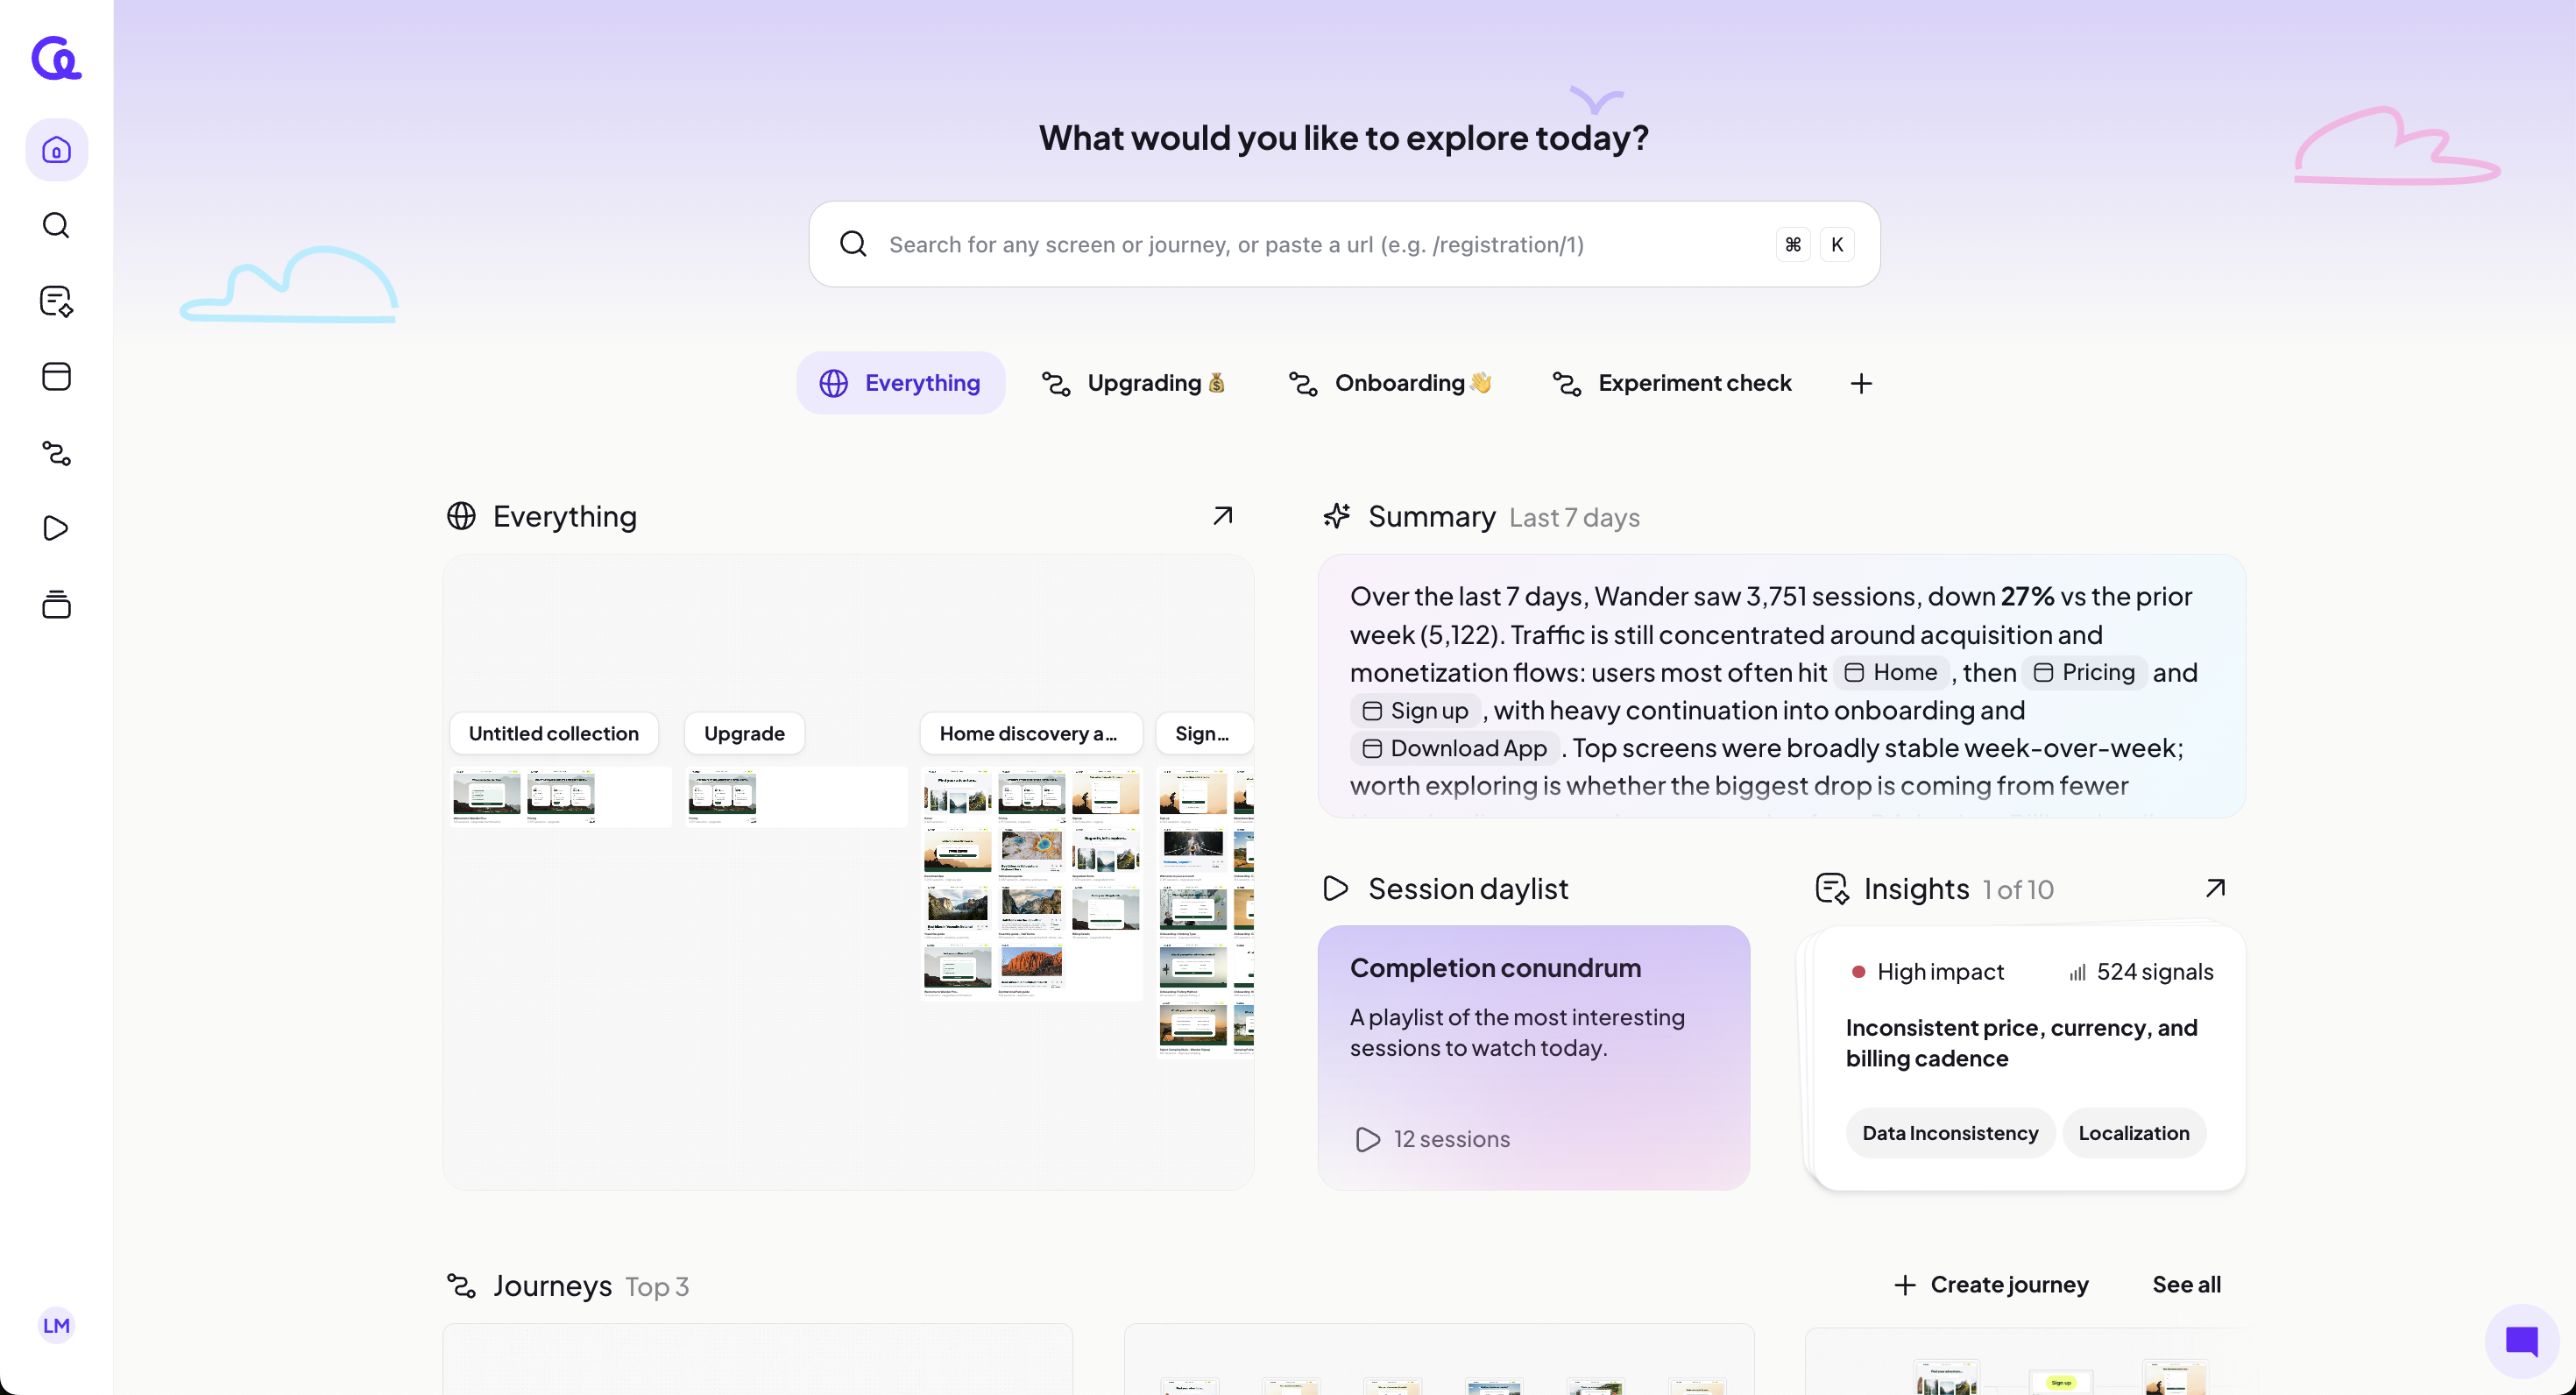Click the LM user avatar
This screenshot has height=1395, width=2576.
click(56, 1325)
